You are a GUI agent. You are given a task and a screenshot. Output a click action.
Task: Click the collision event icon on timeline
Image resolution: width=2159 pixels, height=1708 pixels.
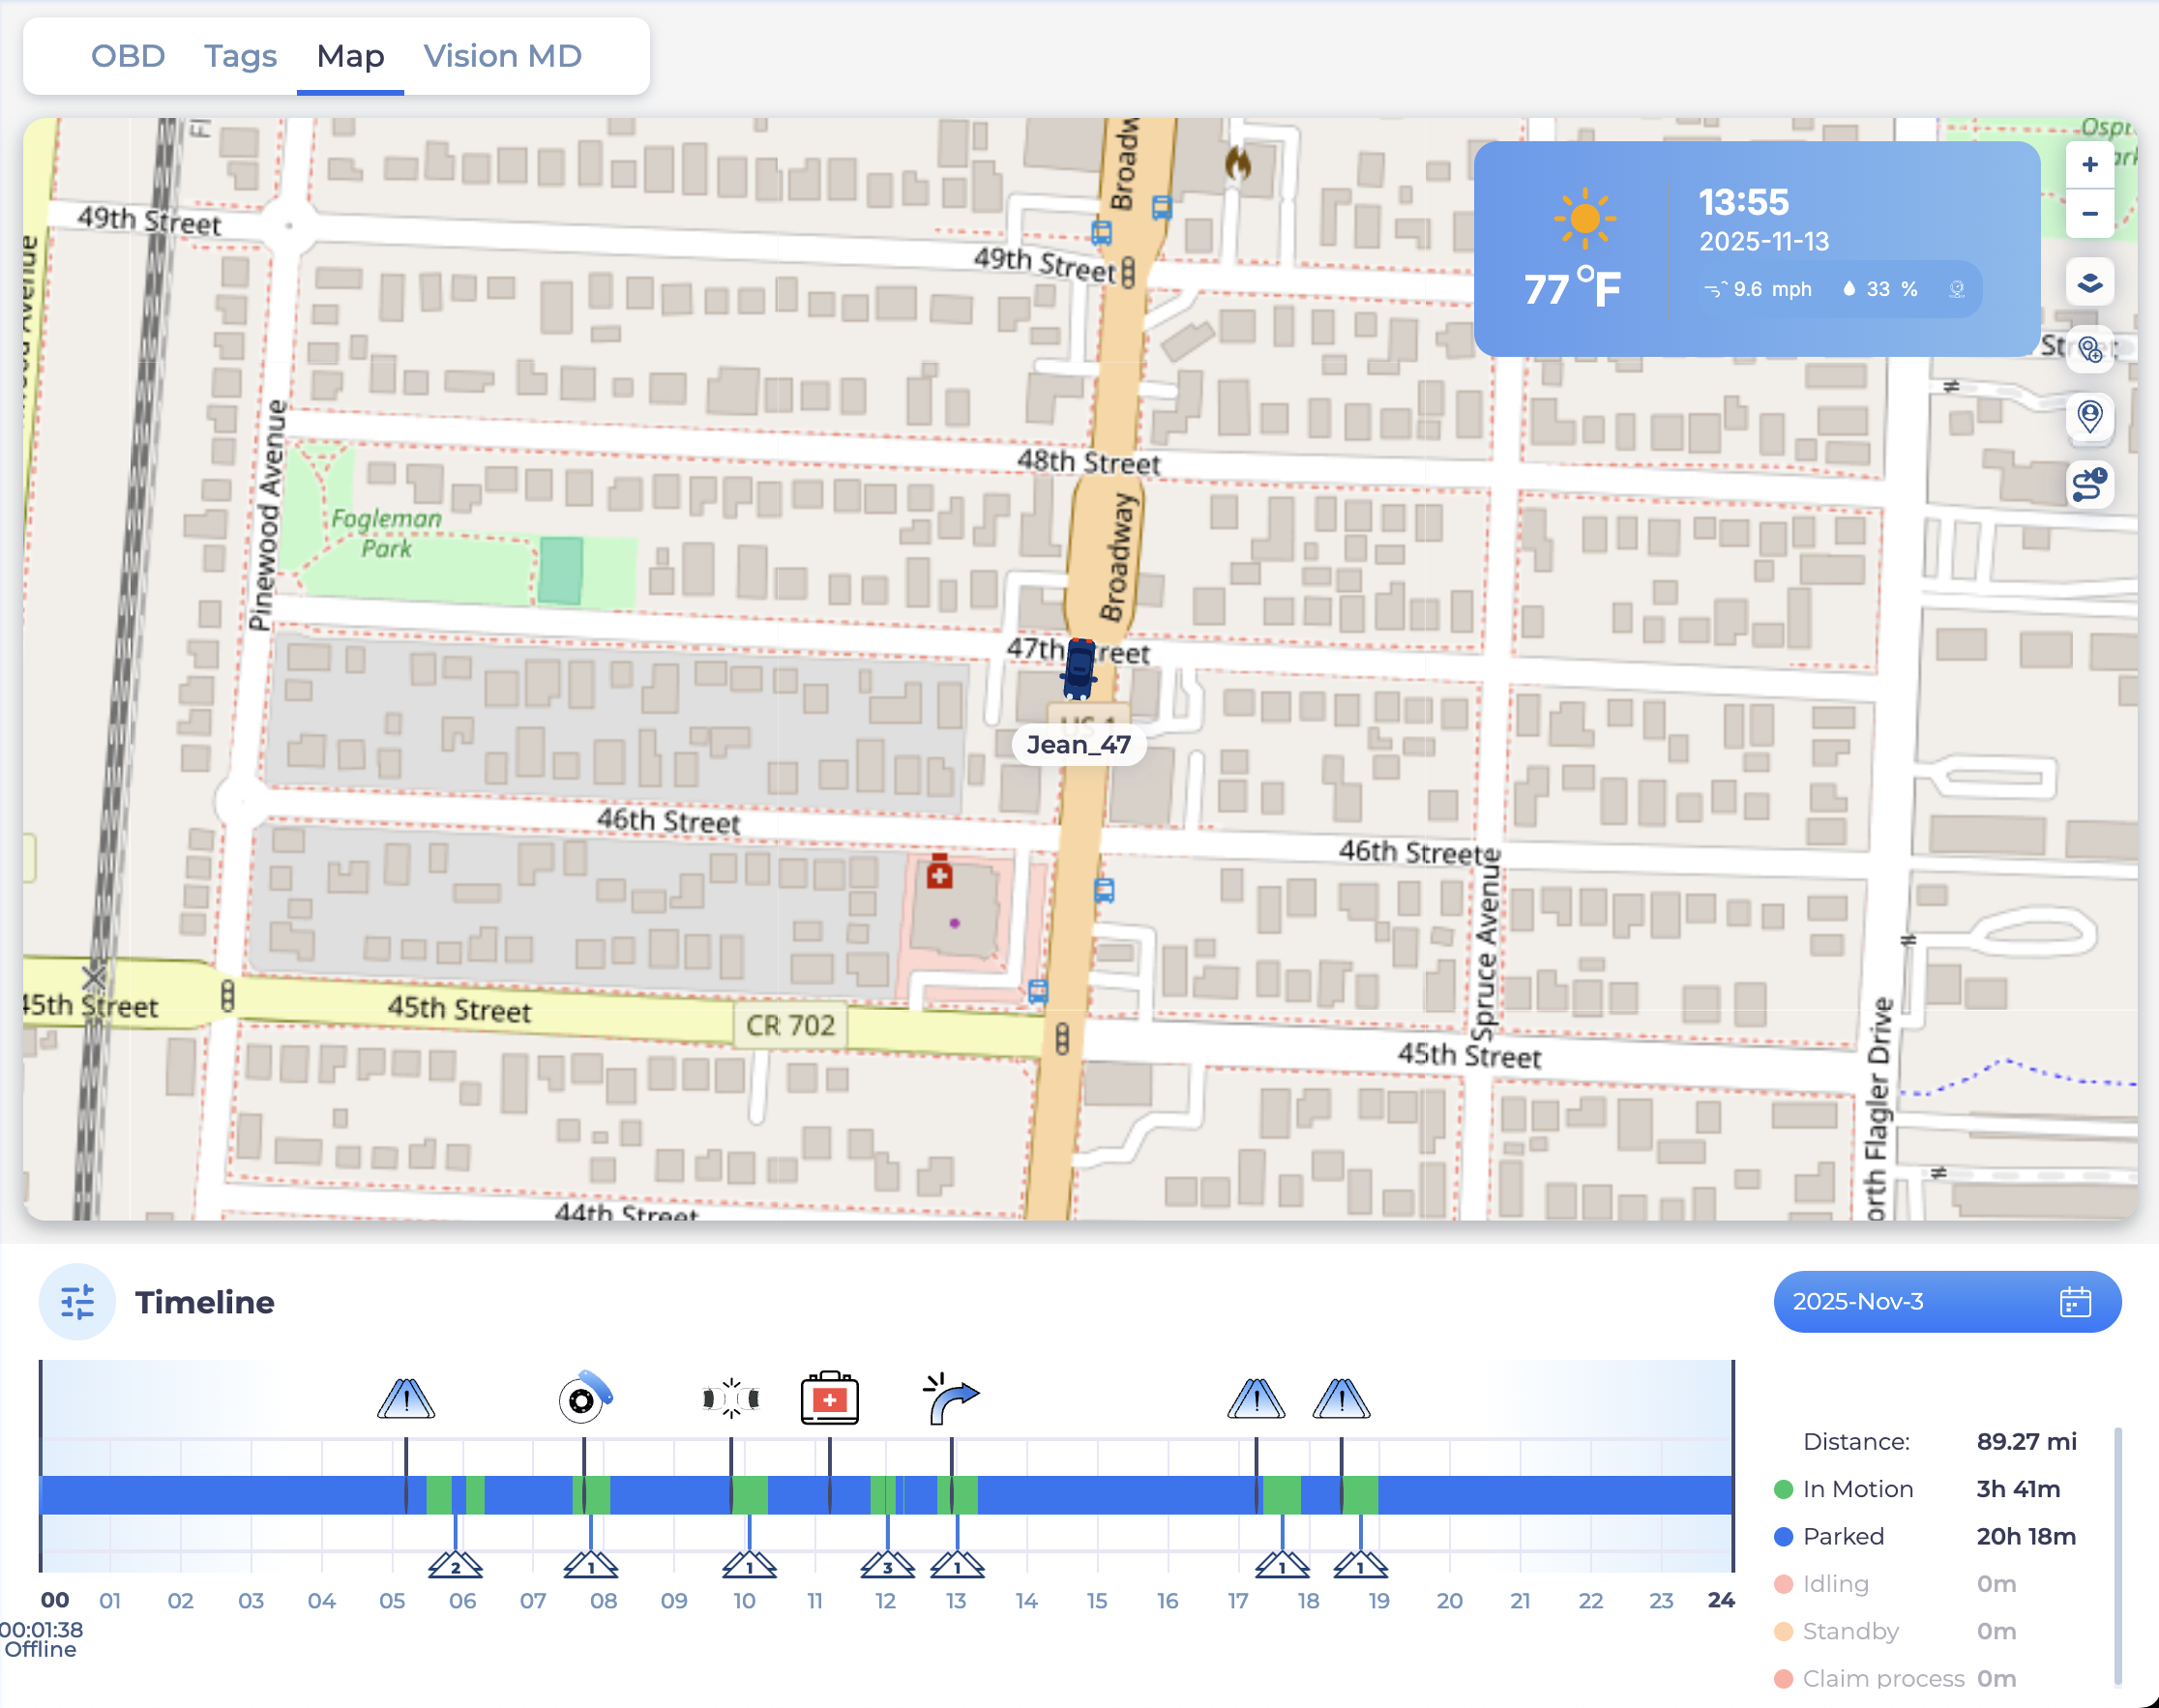(731, 1397)
